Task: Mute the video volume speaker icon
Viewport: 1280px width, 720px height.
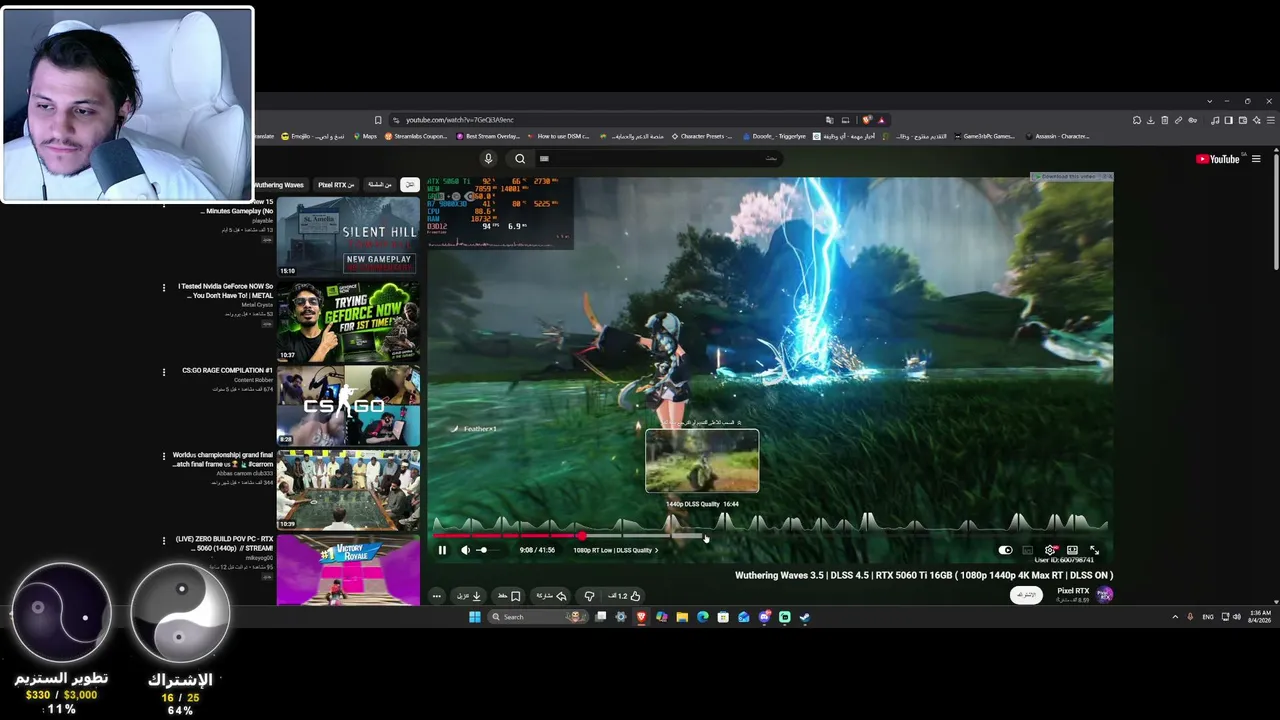Action: click(x=465, y=550)
